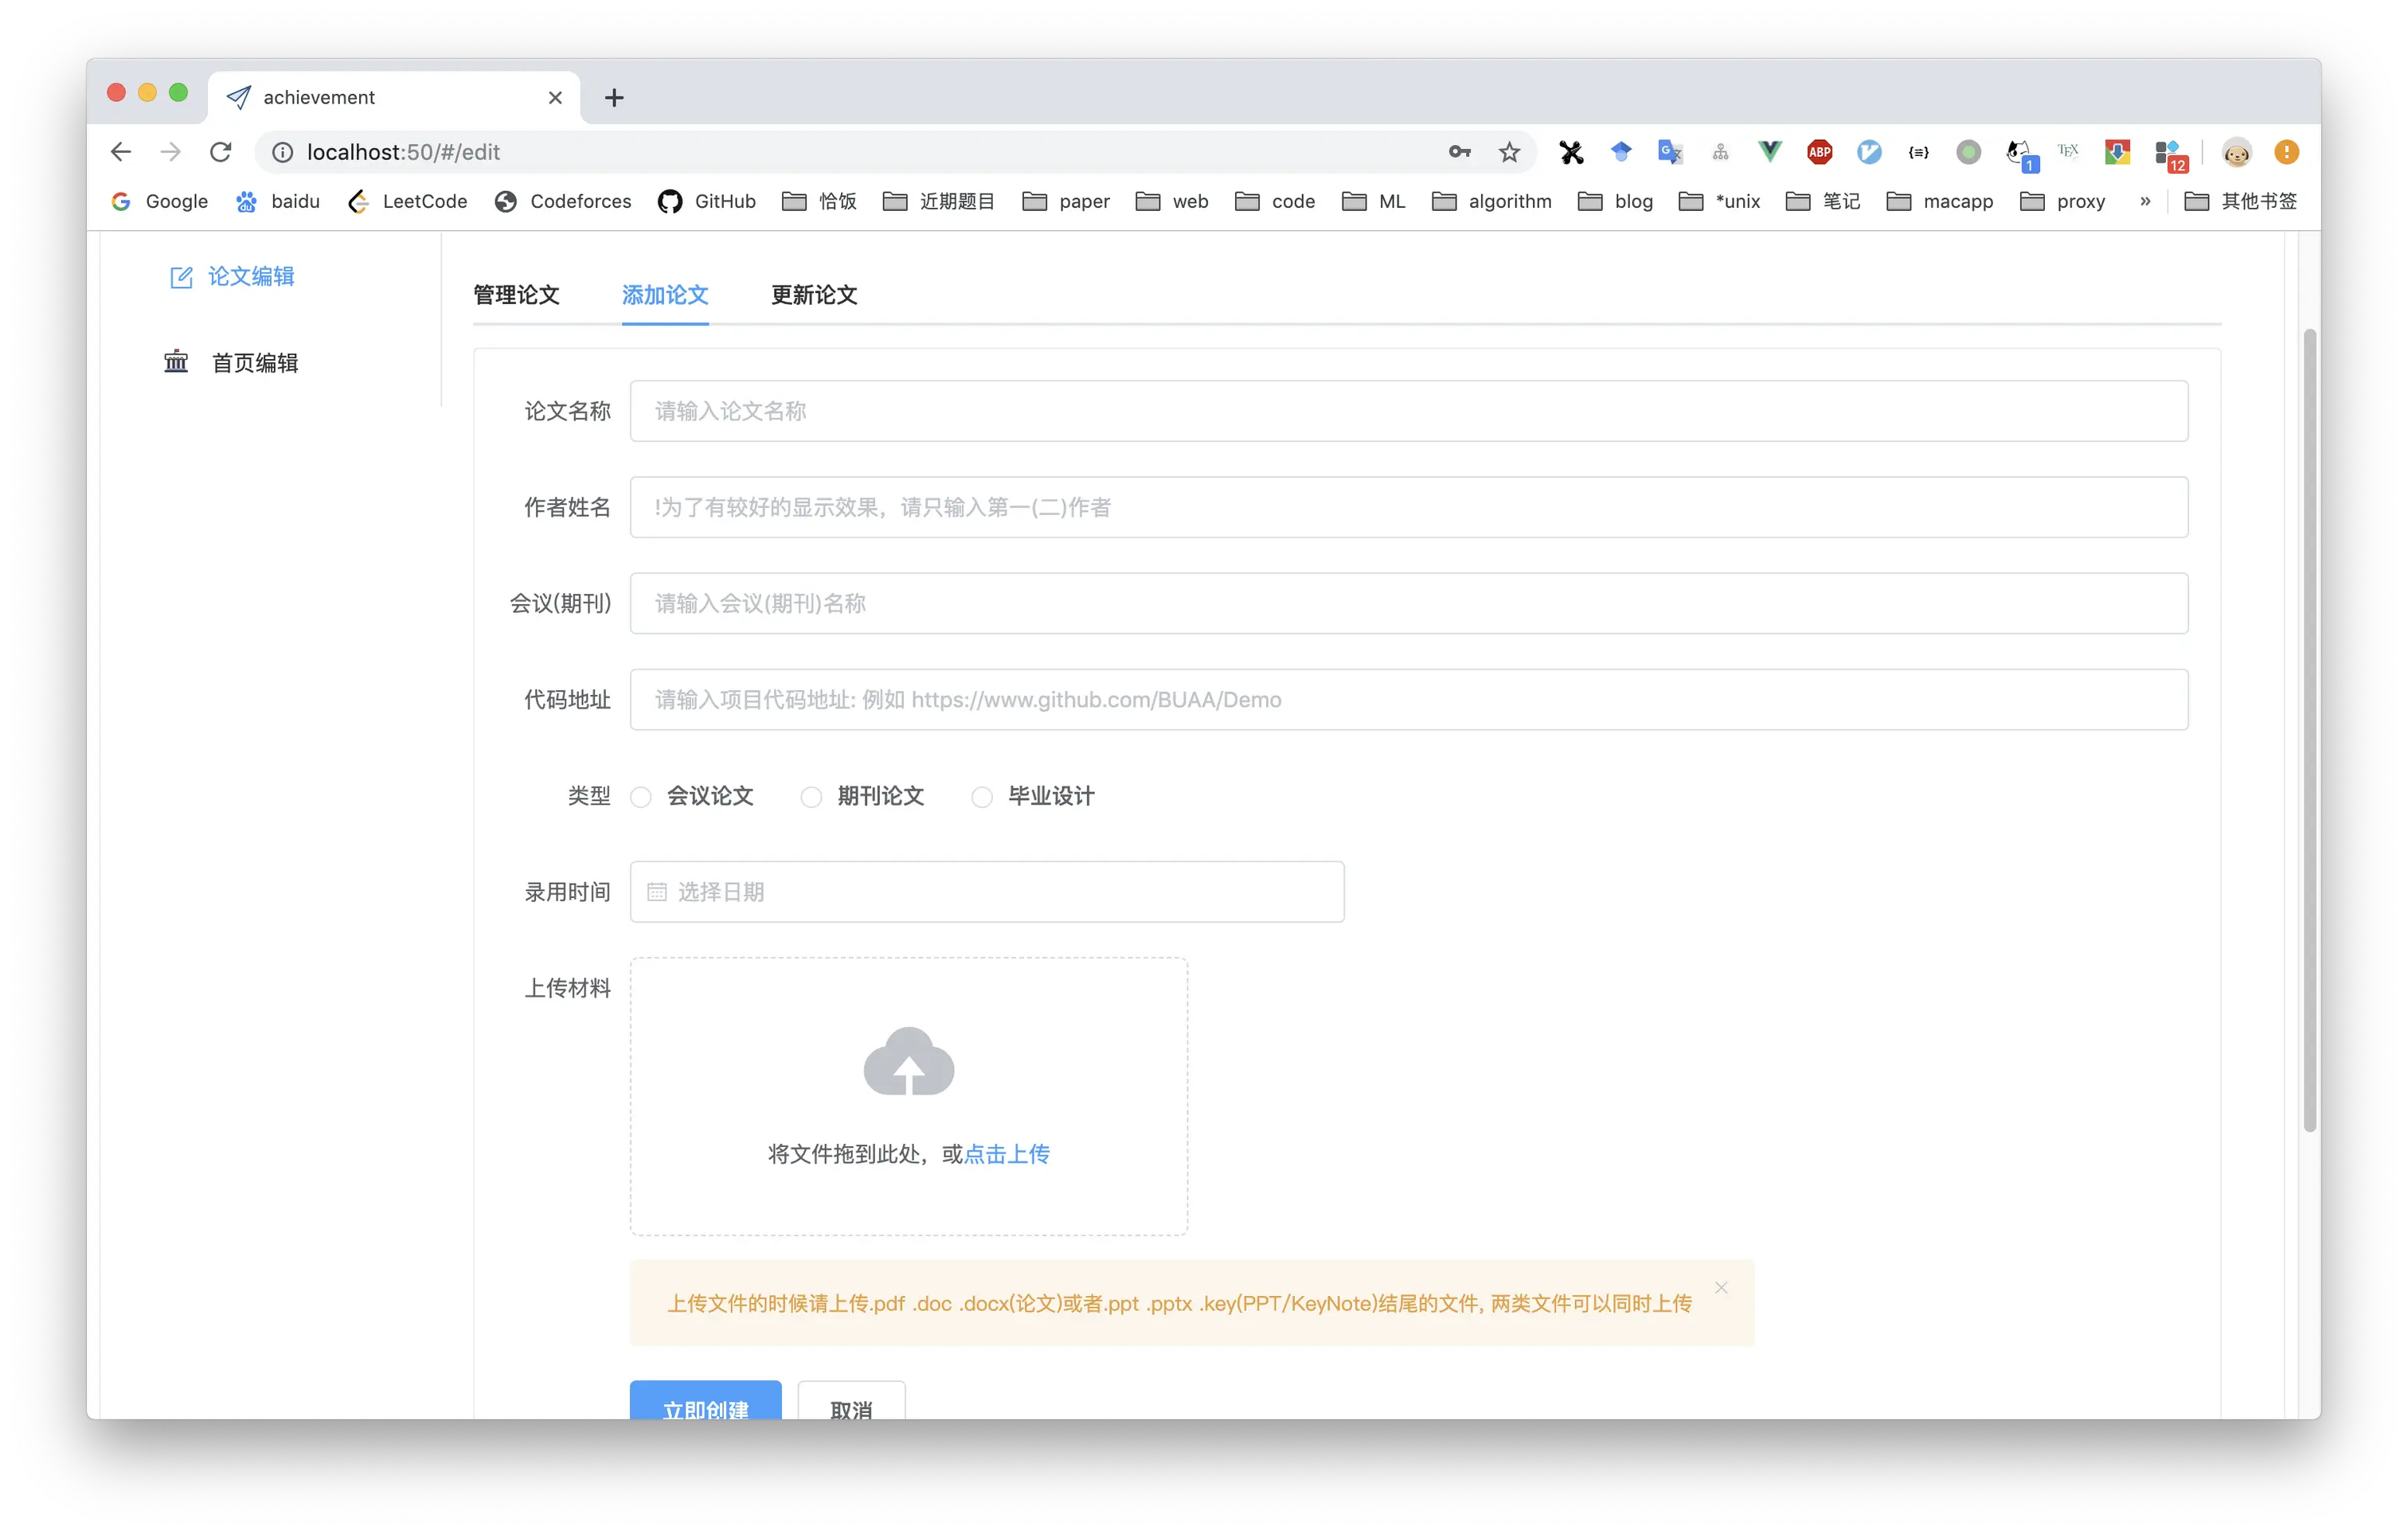Screen dimensions: 2408x1534
Task: Click the key password icon in address bar
Action: [1459, 152]
